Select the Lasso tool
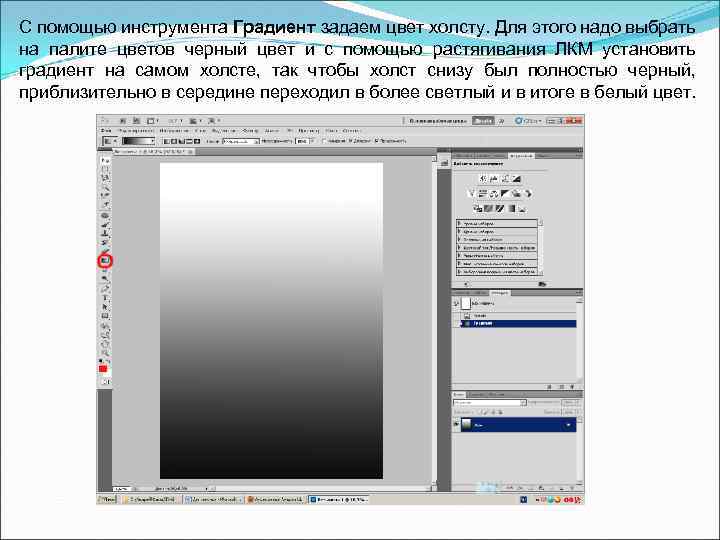Image resolution: width=720 pixels, height=540 pixels. 105,178
